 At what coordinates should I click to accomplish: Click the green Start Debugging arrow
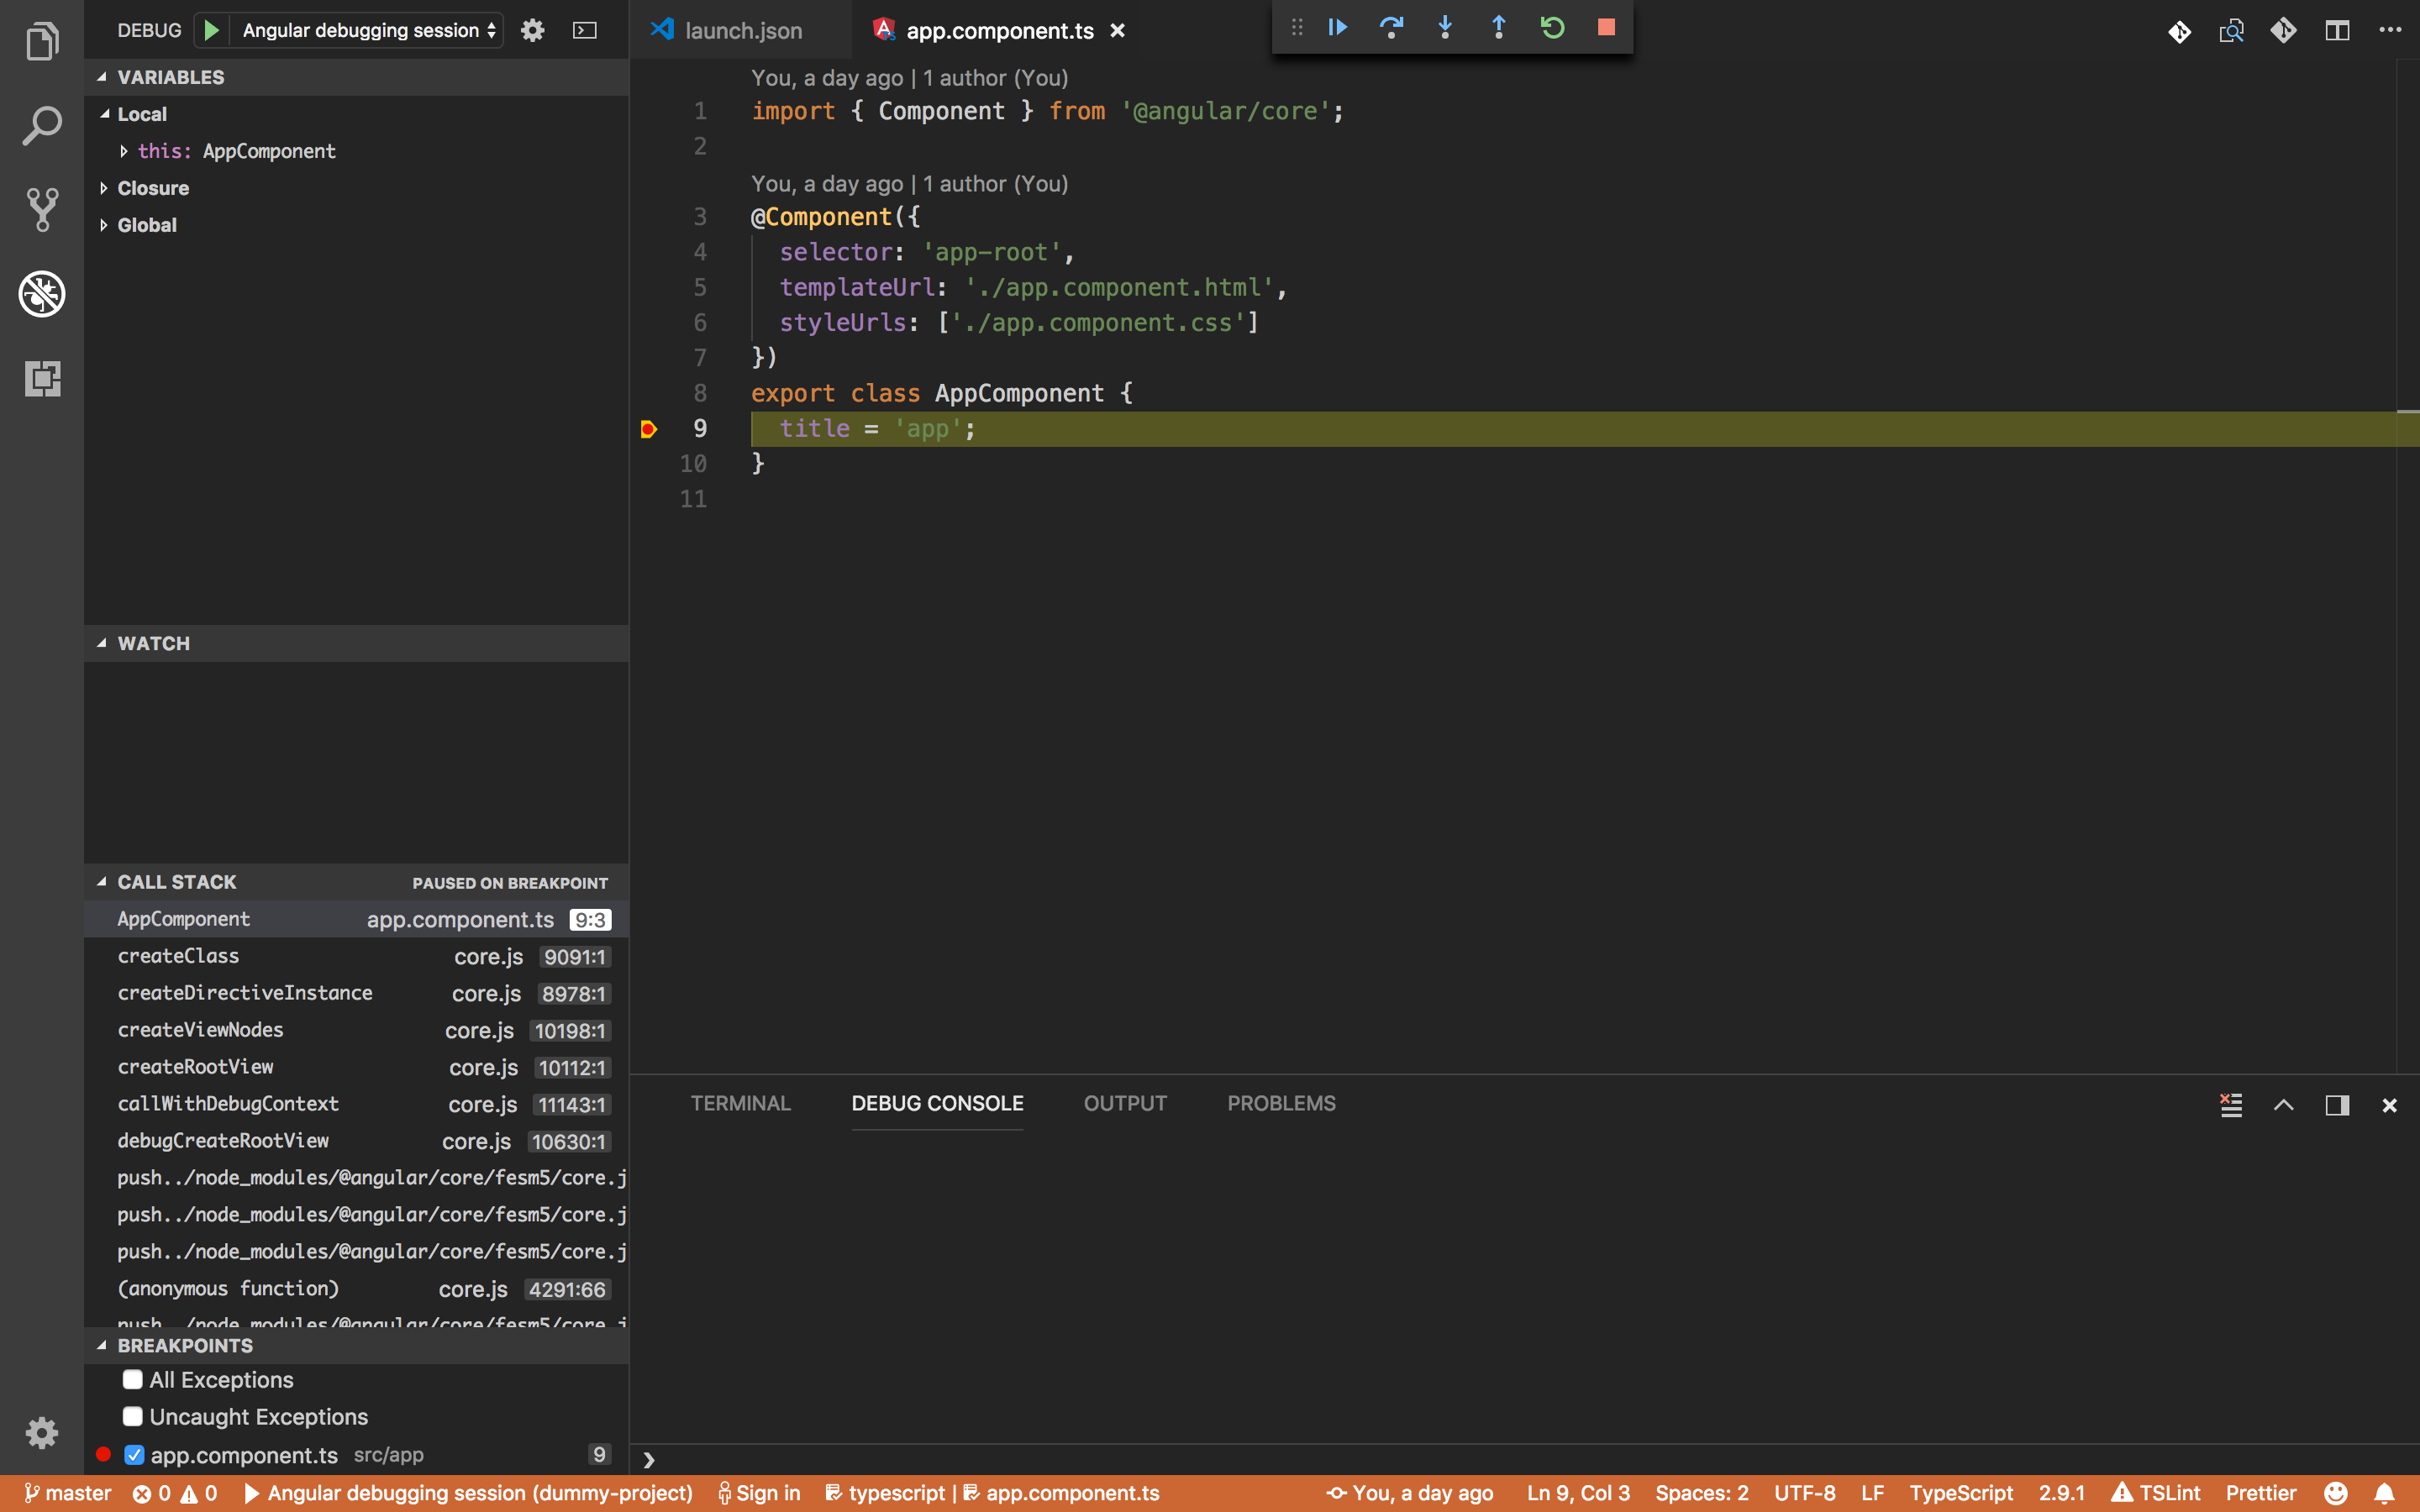[211, 30]
